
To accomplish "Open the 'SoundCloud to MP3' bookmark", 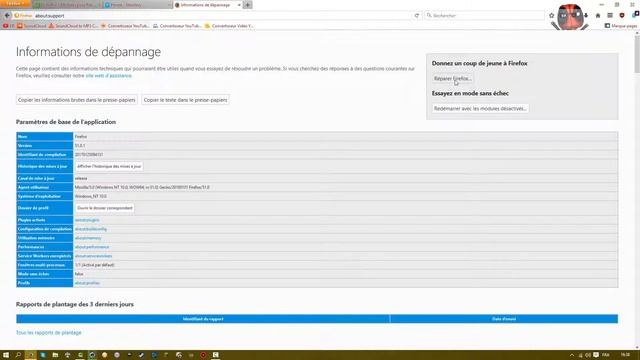I will pyautogui.click(x=73, y=26).
